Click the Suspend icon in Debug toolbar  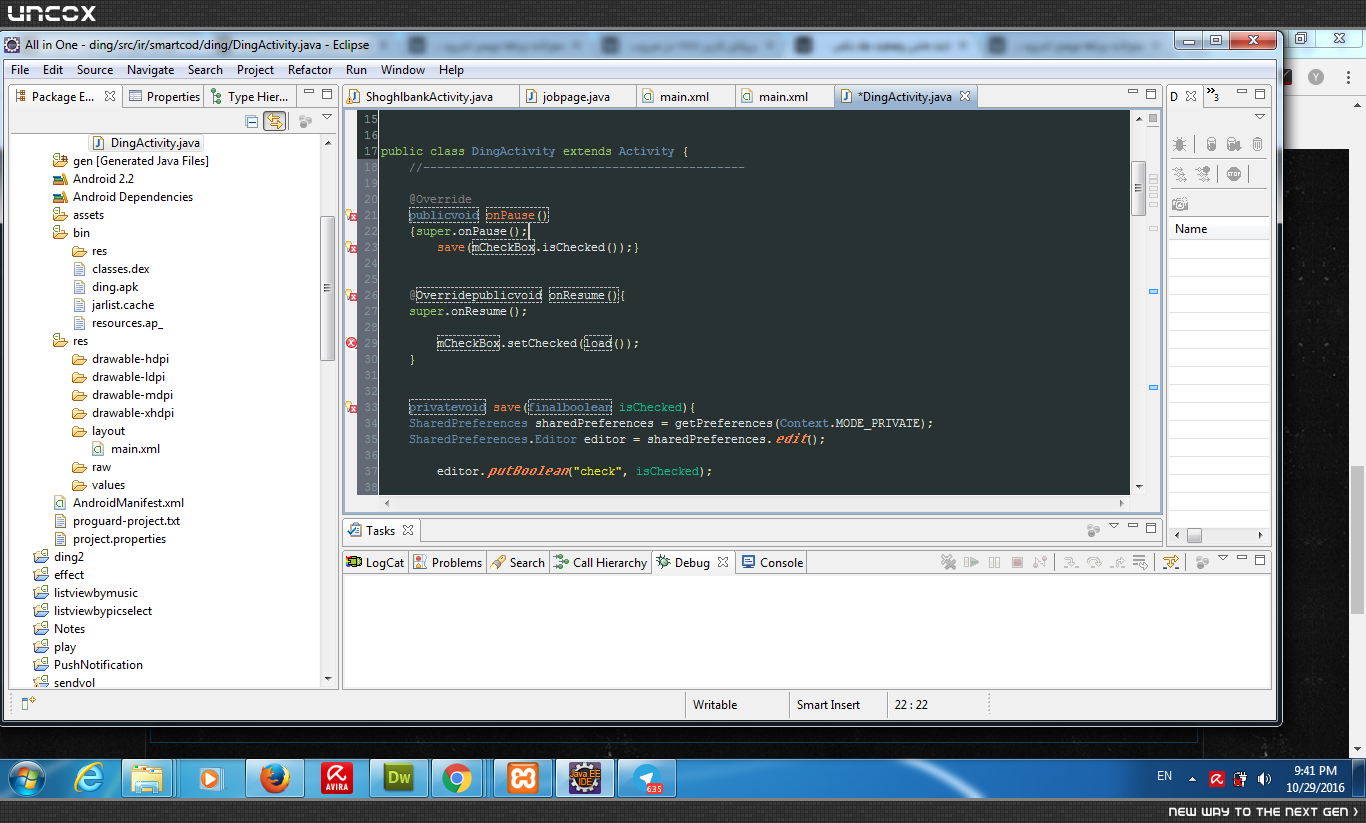[994, 563]
